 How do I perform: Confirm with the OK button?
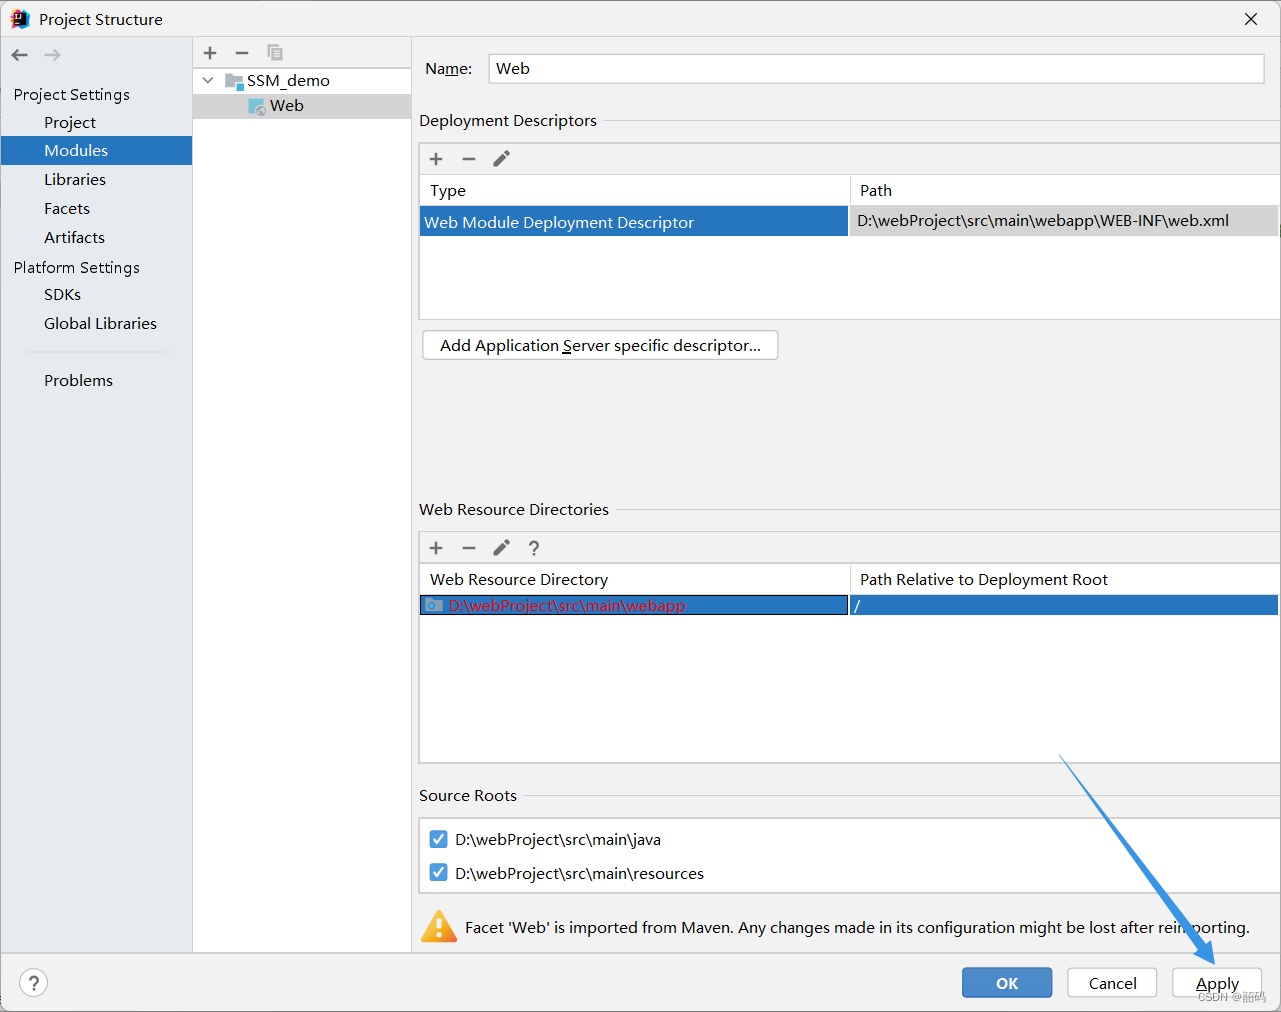point(1007,983)
